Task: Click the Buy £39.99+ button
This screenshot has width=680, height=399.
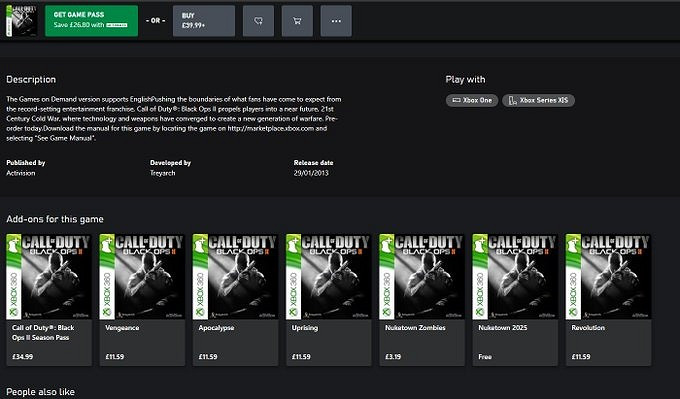Action: pyautogui.click(x=204, y=21)
